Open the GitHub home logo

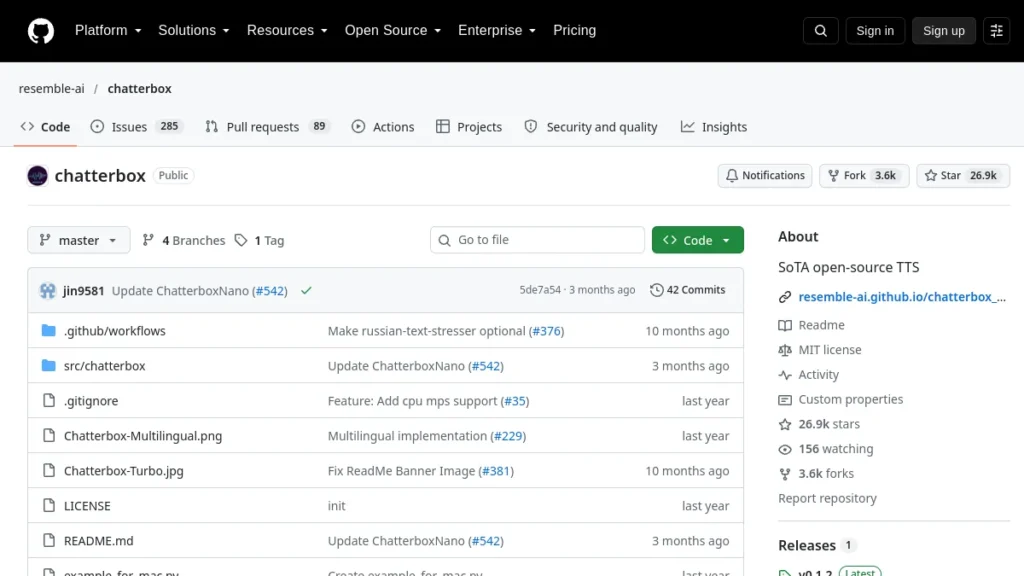point(40,31)
